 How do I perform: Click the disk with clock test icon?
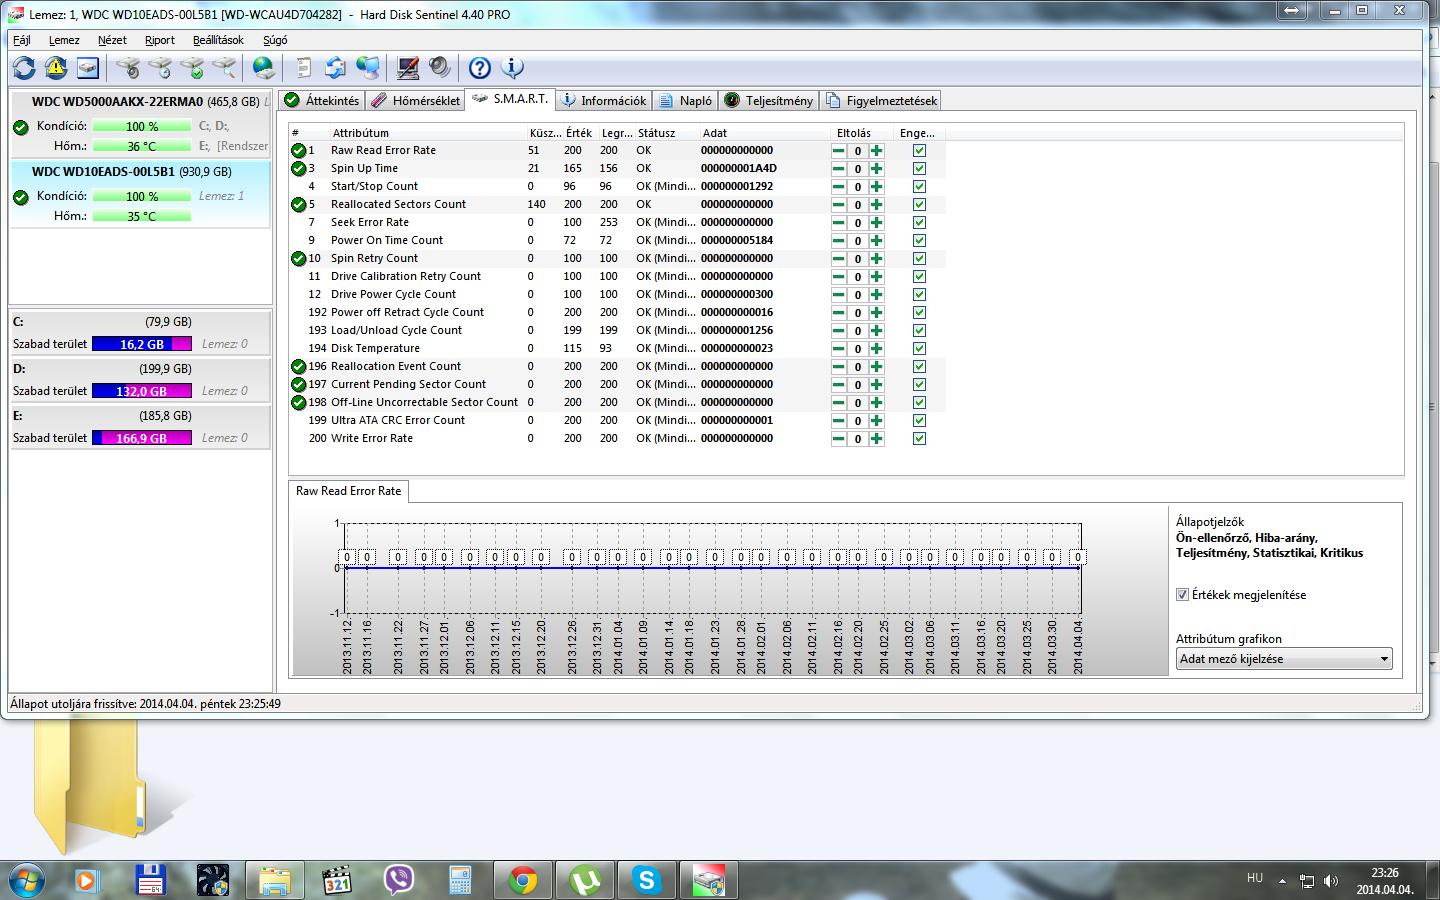point(159,68)
